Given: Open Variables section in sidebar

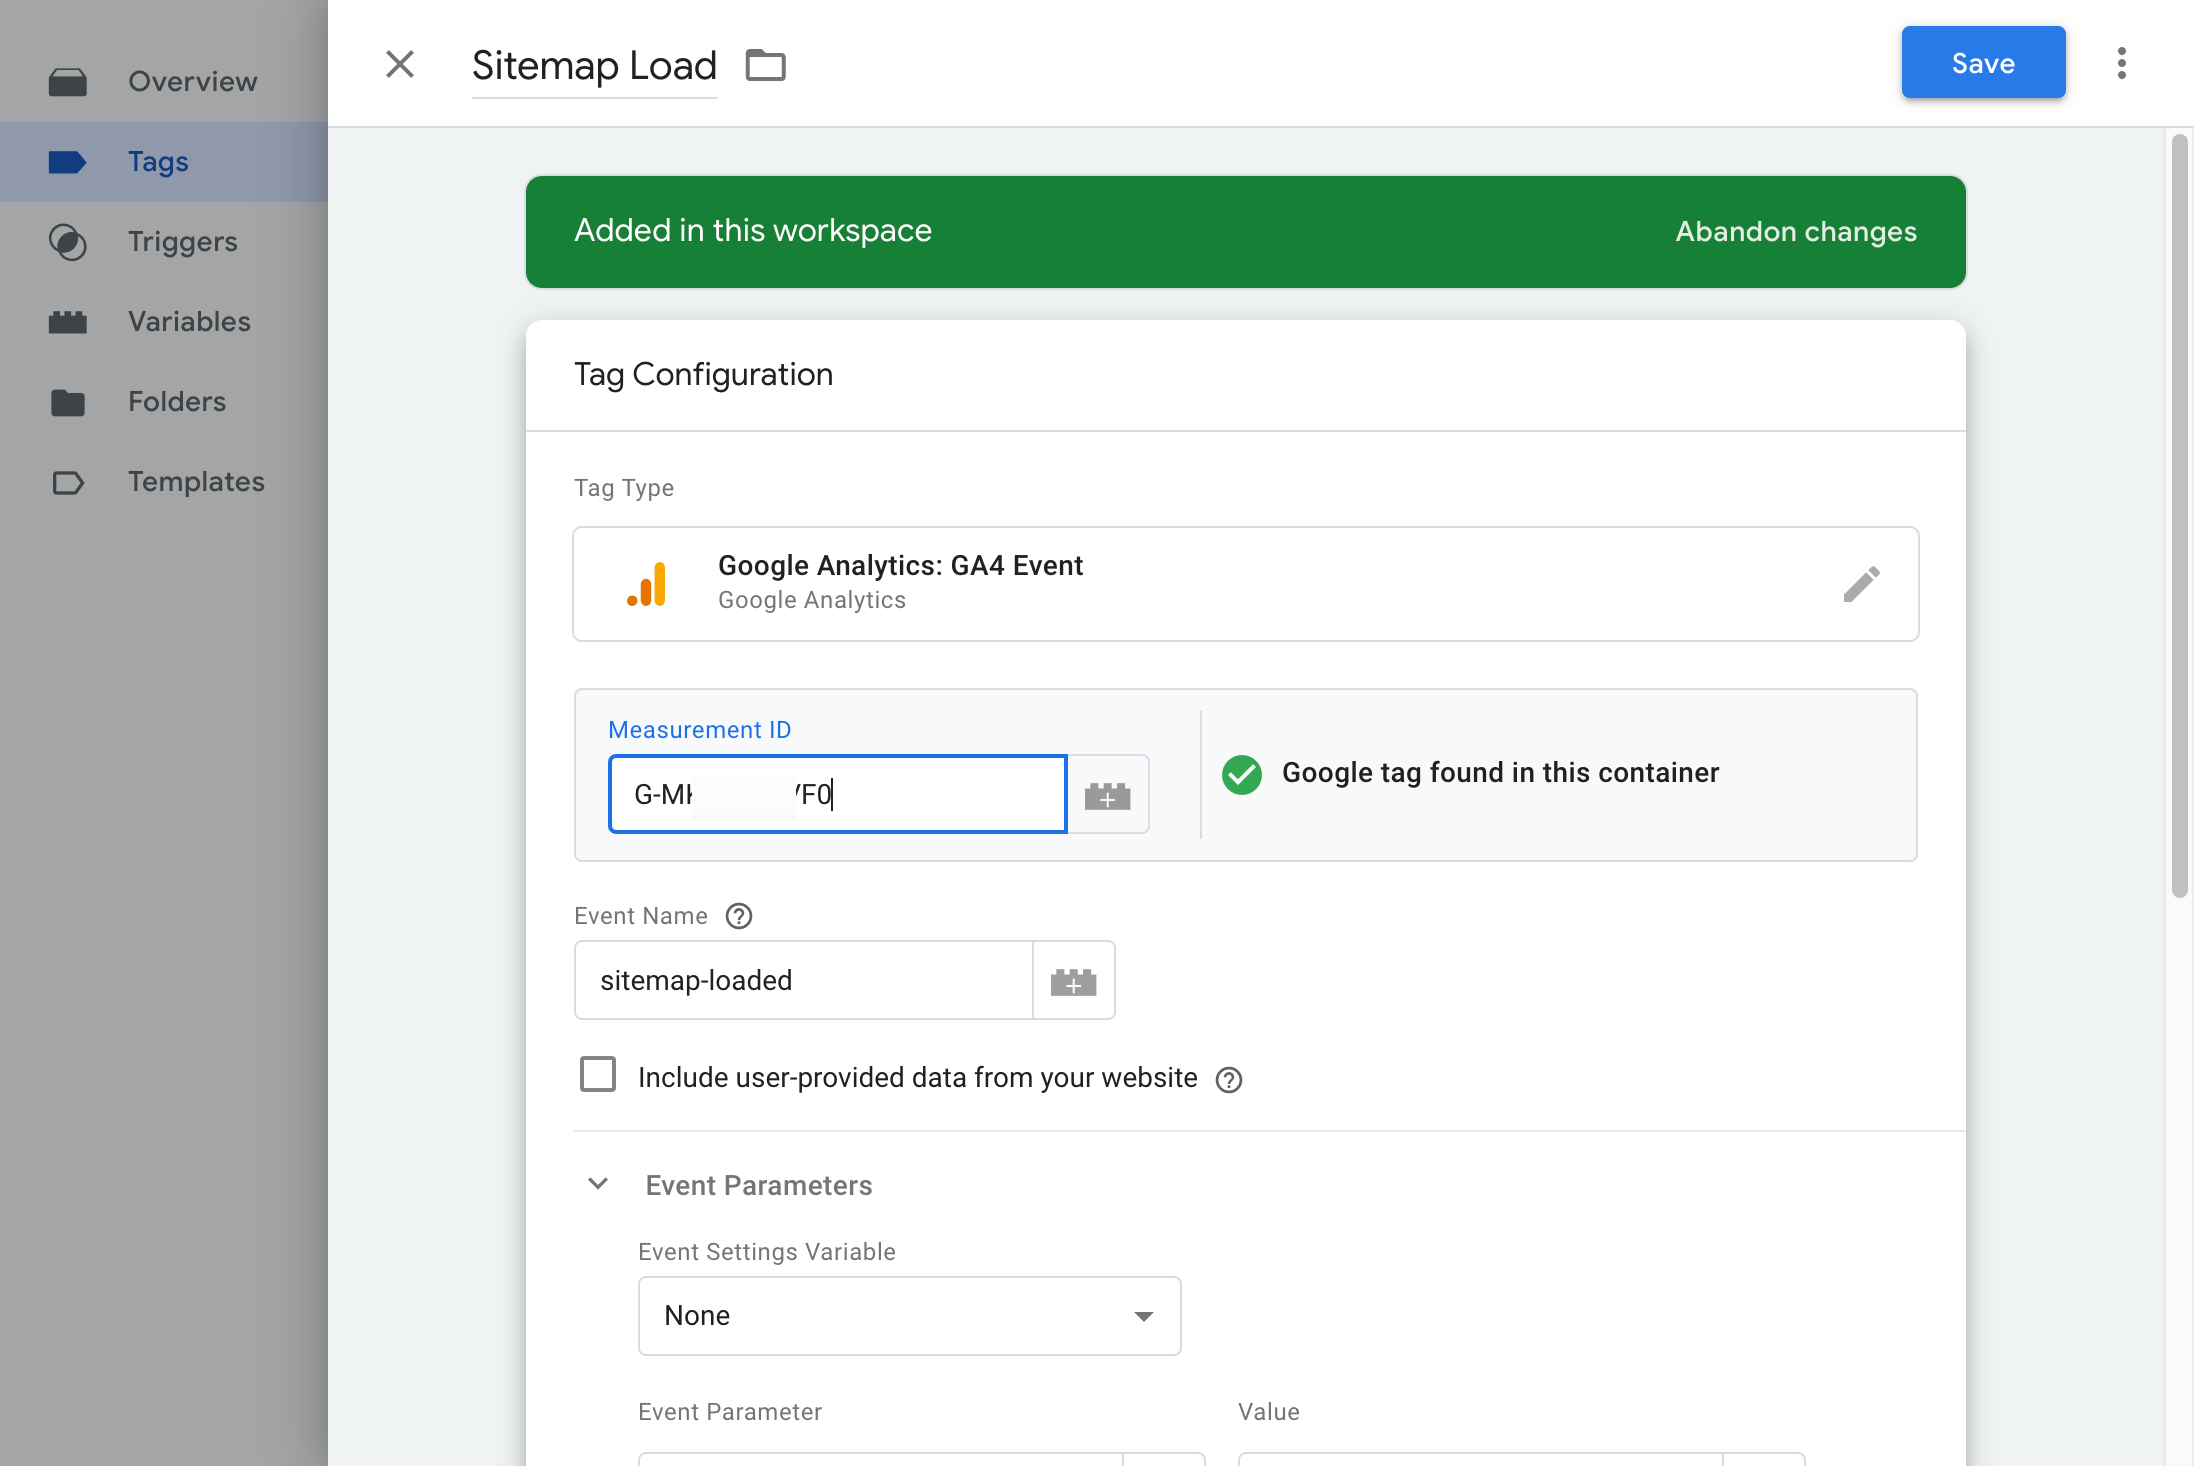Looking at the screenshot, I should coord(164,322).
